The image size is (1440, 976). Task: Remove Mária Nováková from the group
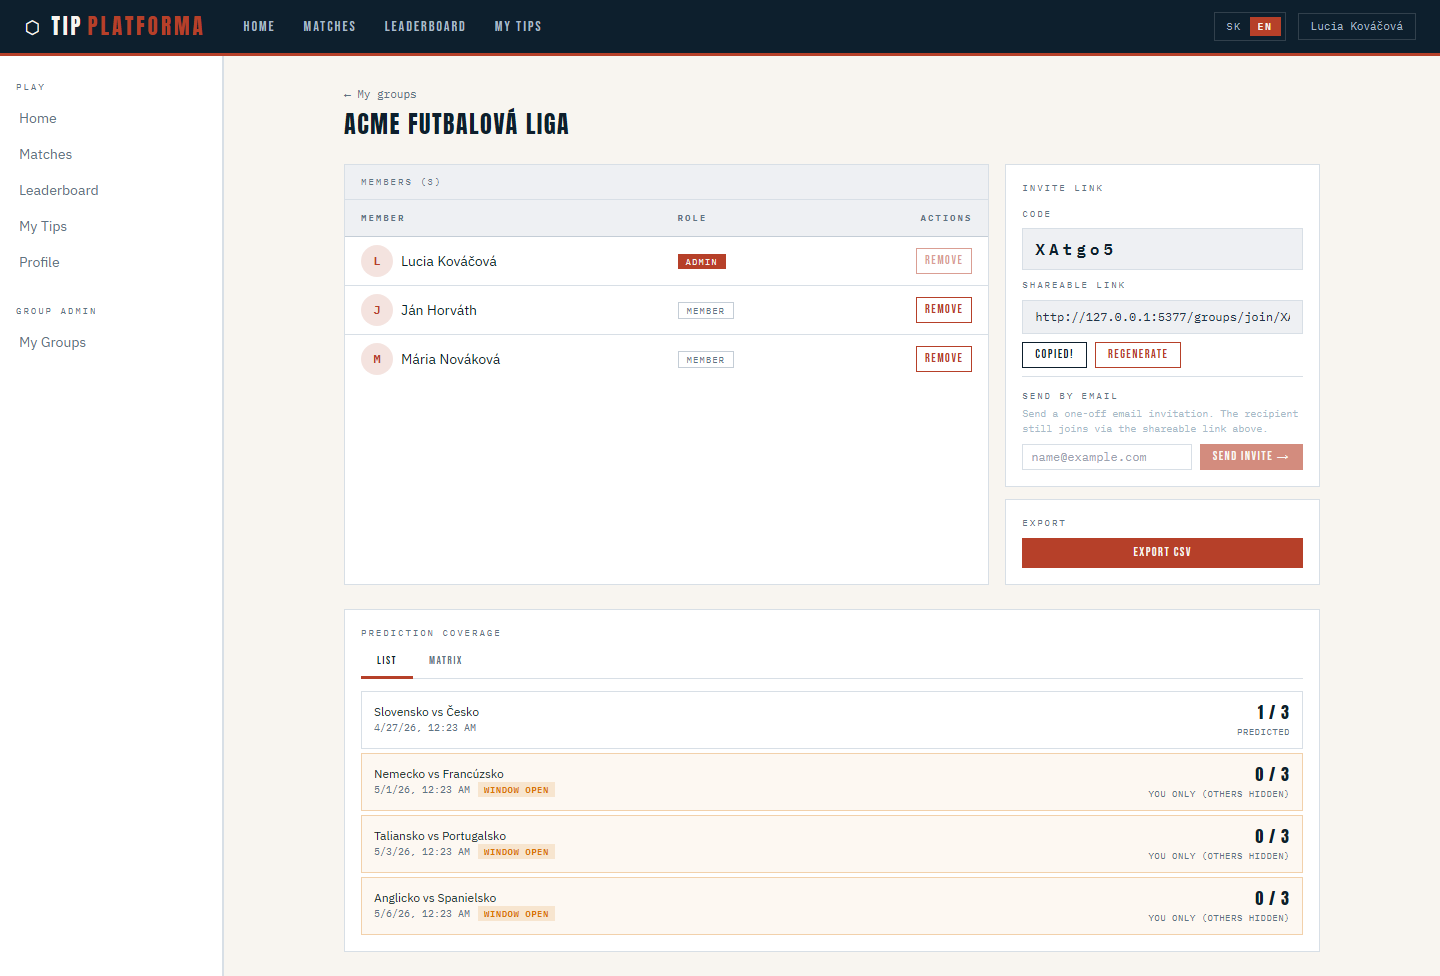click(943, 359)
